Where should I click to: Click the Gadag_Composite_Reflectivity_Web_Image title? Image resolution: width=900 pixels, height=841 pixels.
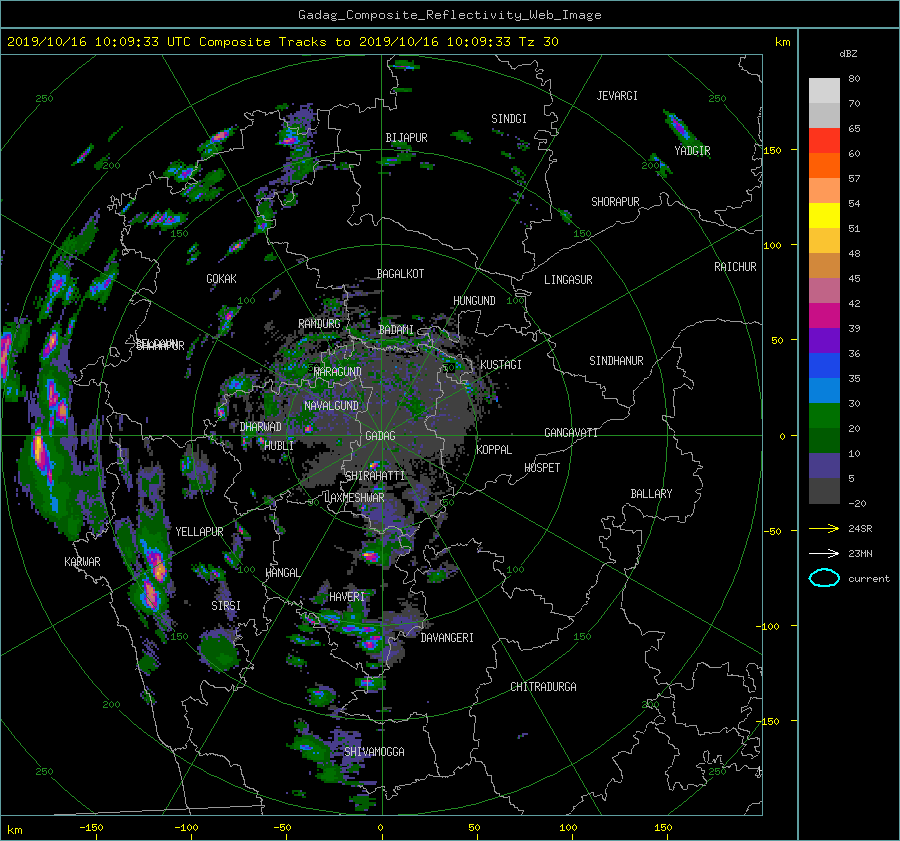point(449,15)
